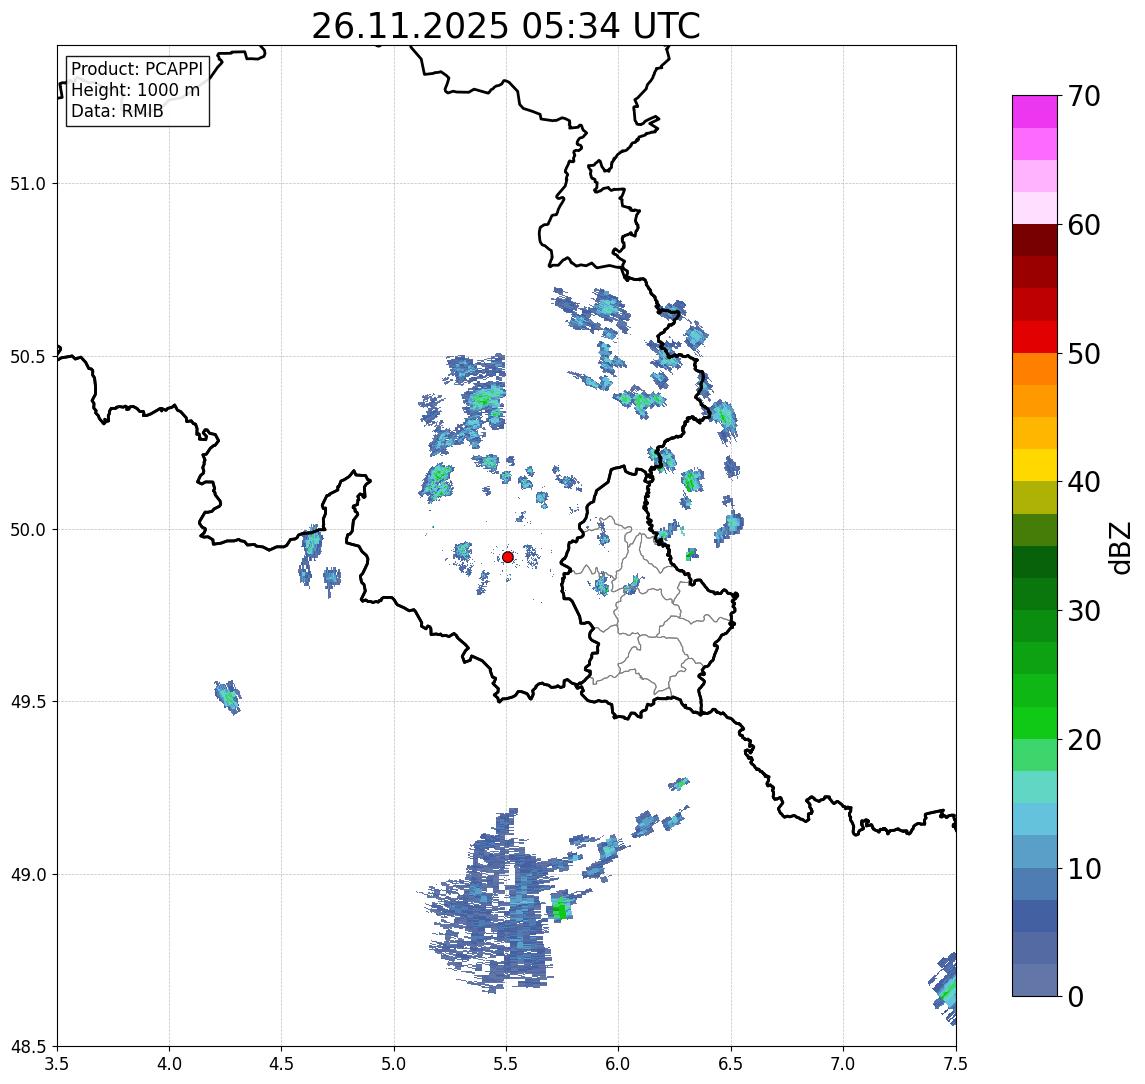Click the longitude axis label 5.0
Image resolution: width=1145 pixels, height=1084 pixels.
pyautogui.click(x=394, y=1064)
